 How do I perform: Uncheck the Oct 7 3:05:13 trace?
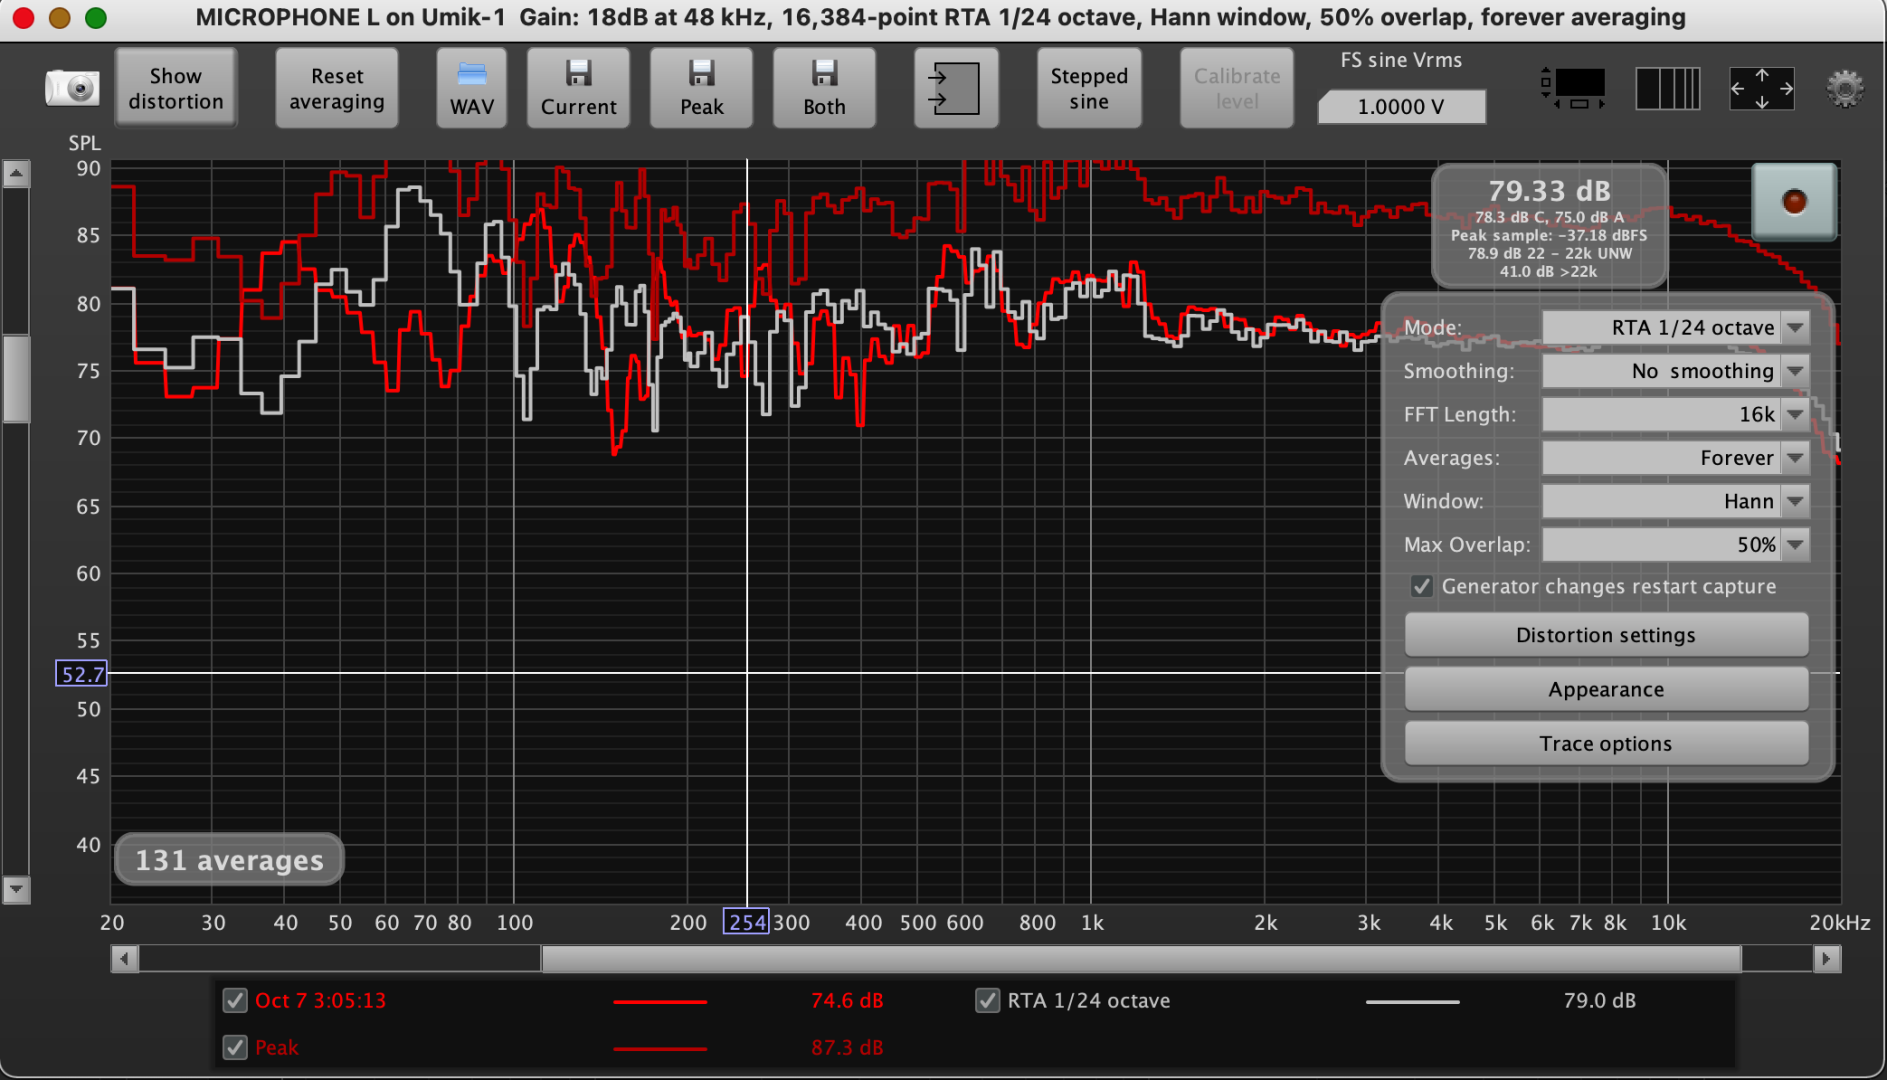pyautogui.click(x=235, y=1000)
